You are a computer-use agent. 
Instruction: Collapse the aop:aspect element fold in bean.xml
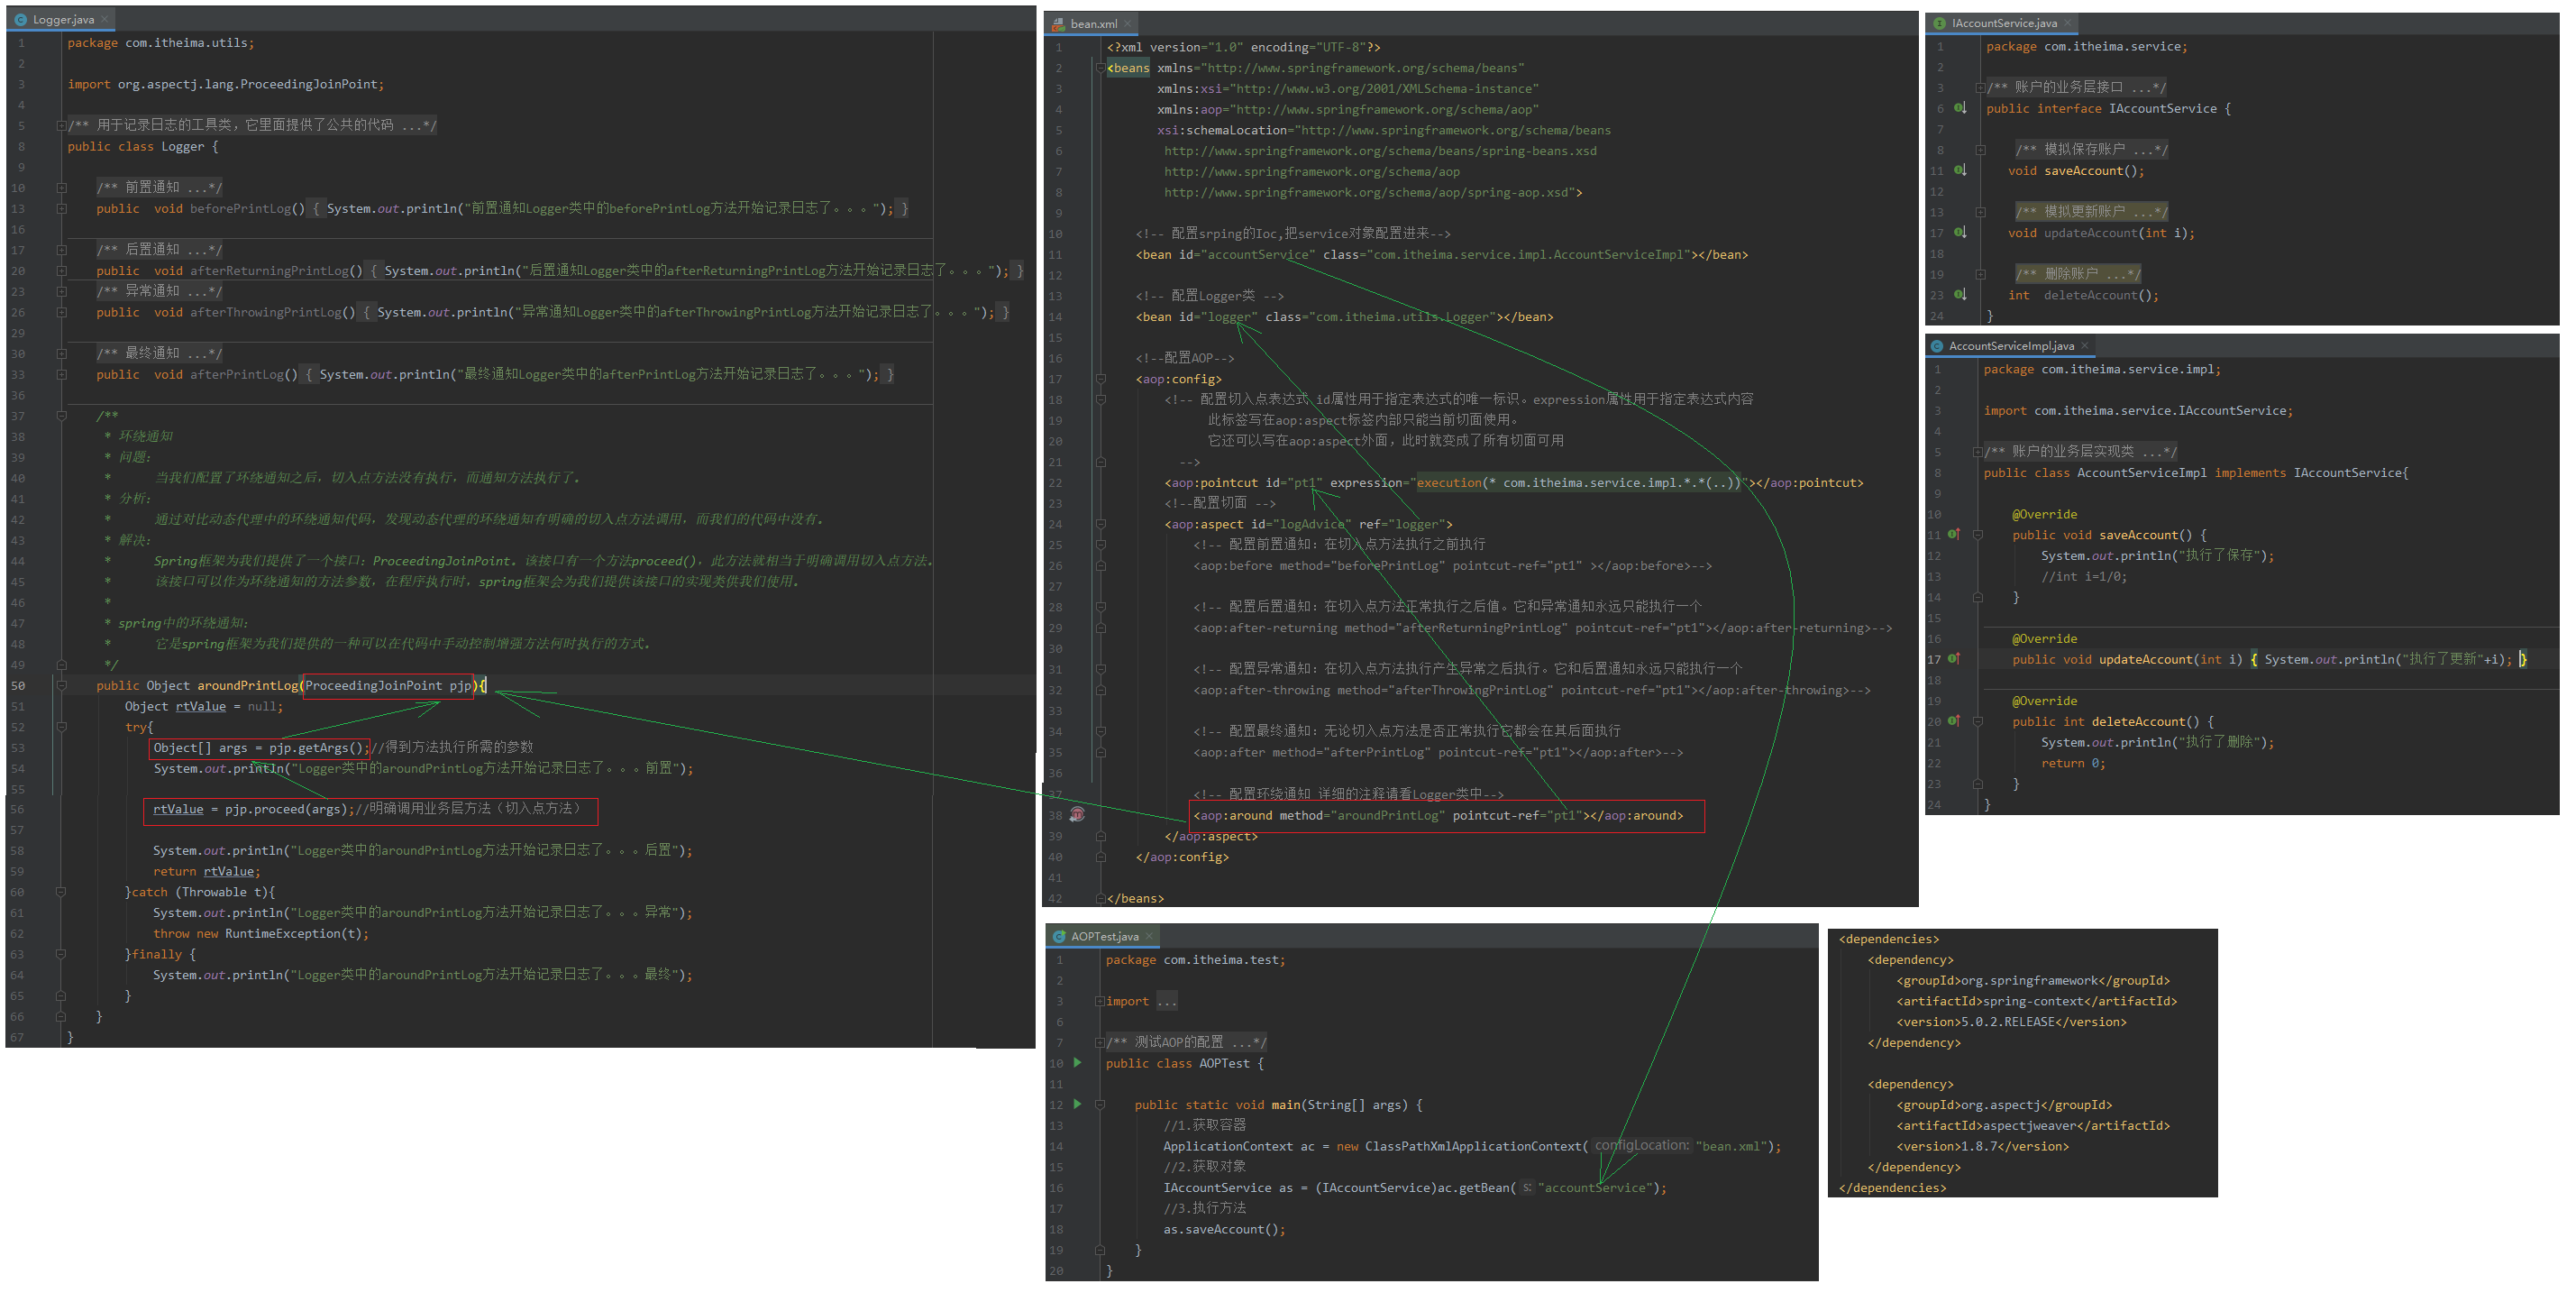click(1101, 525)
